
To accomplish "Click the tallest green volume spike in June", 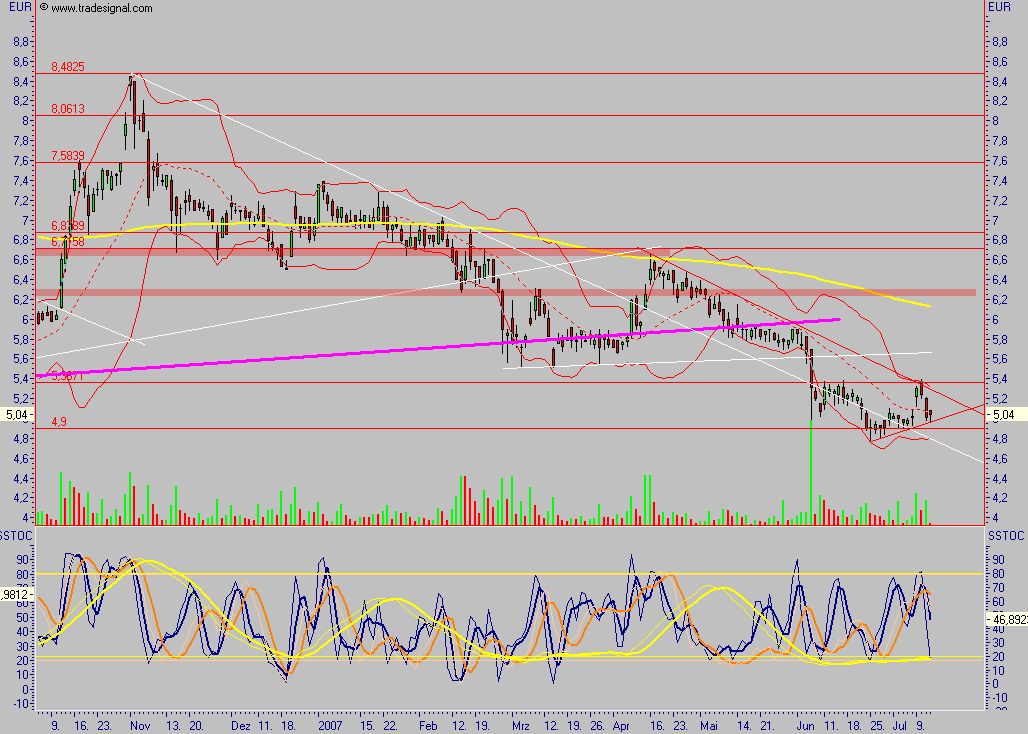I will tap(809, 470).
